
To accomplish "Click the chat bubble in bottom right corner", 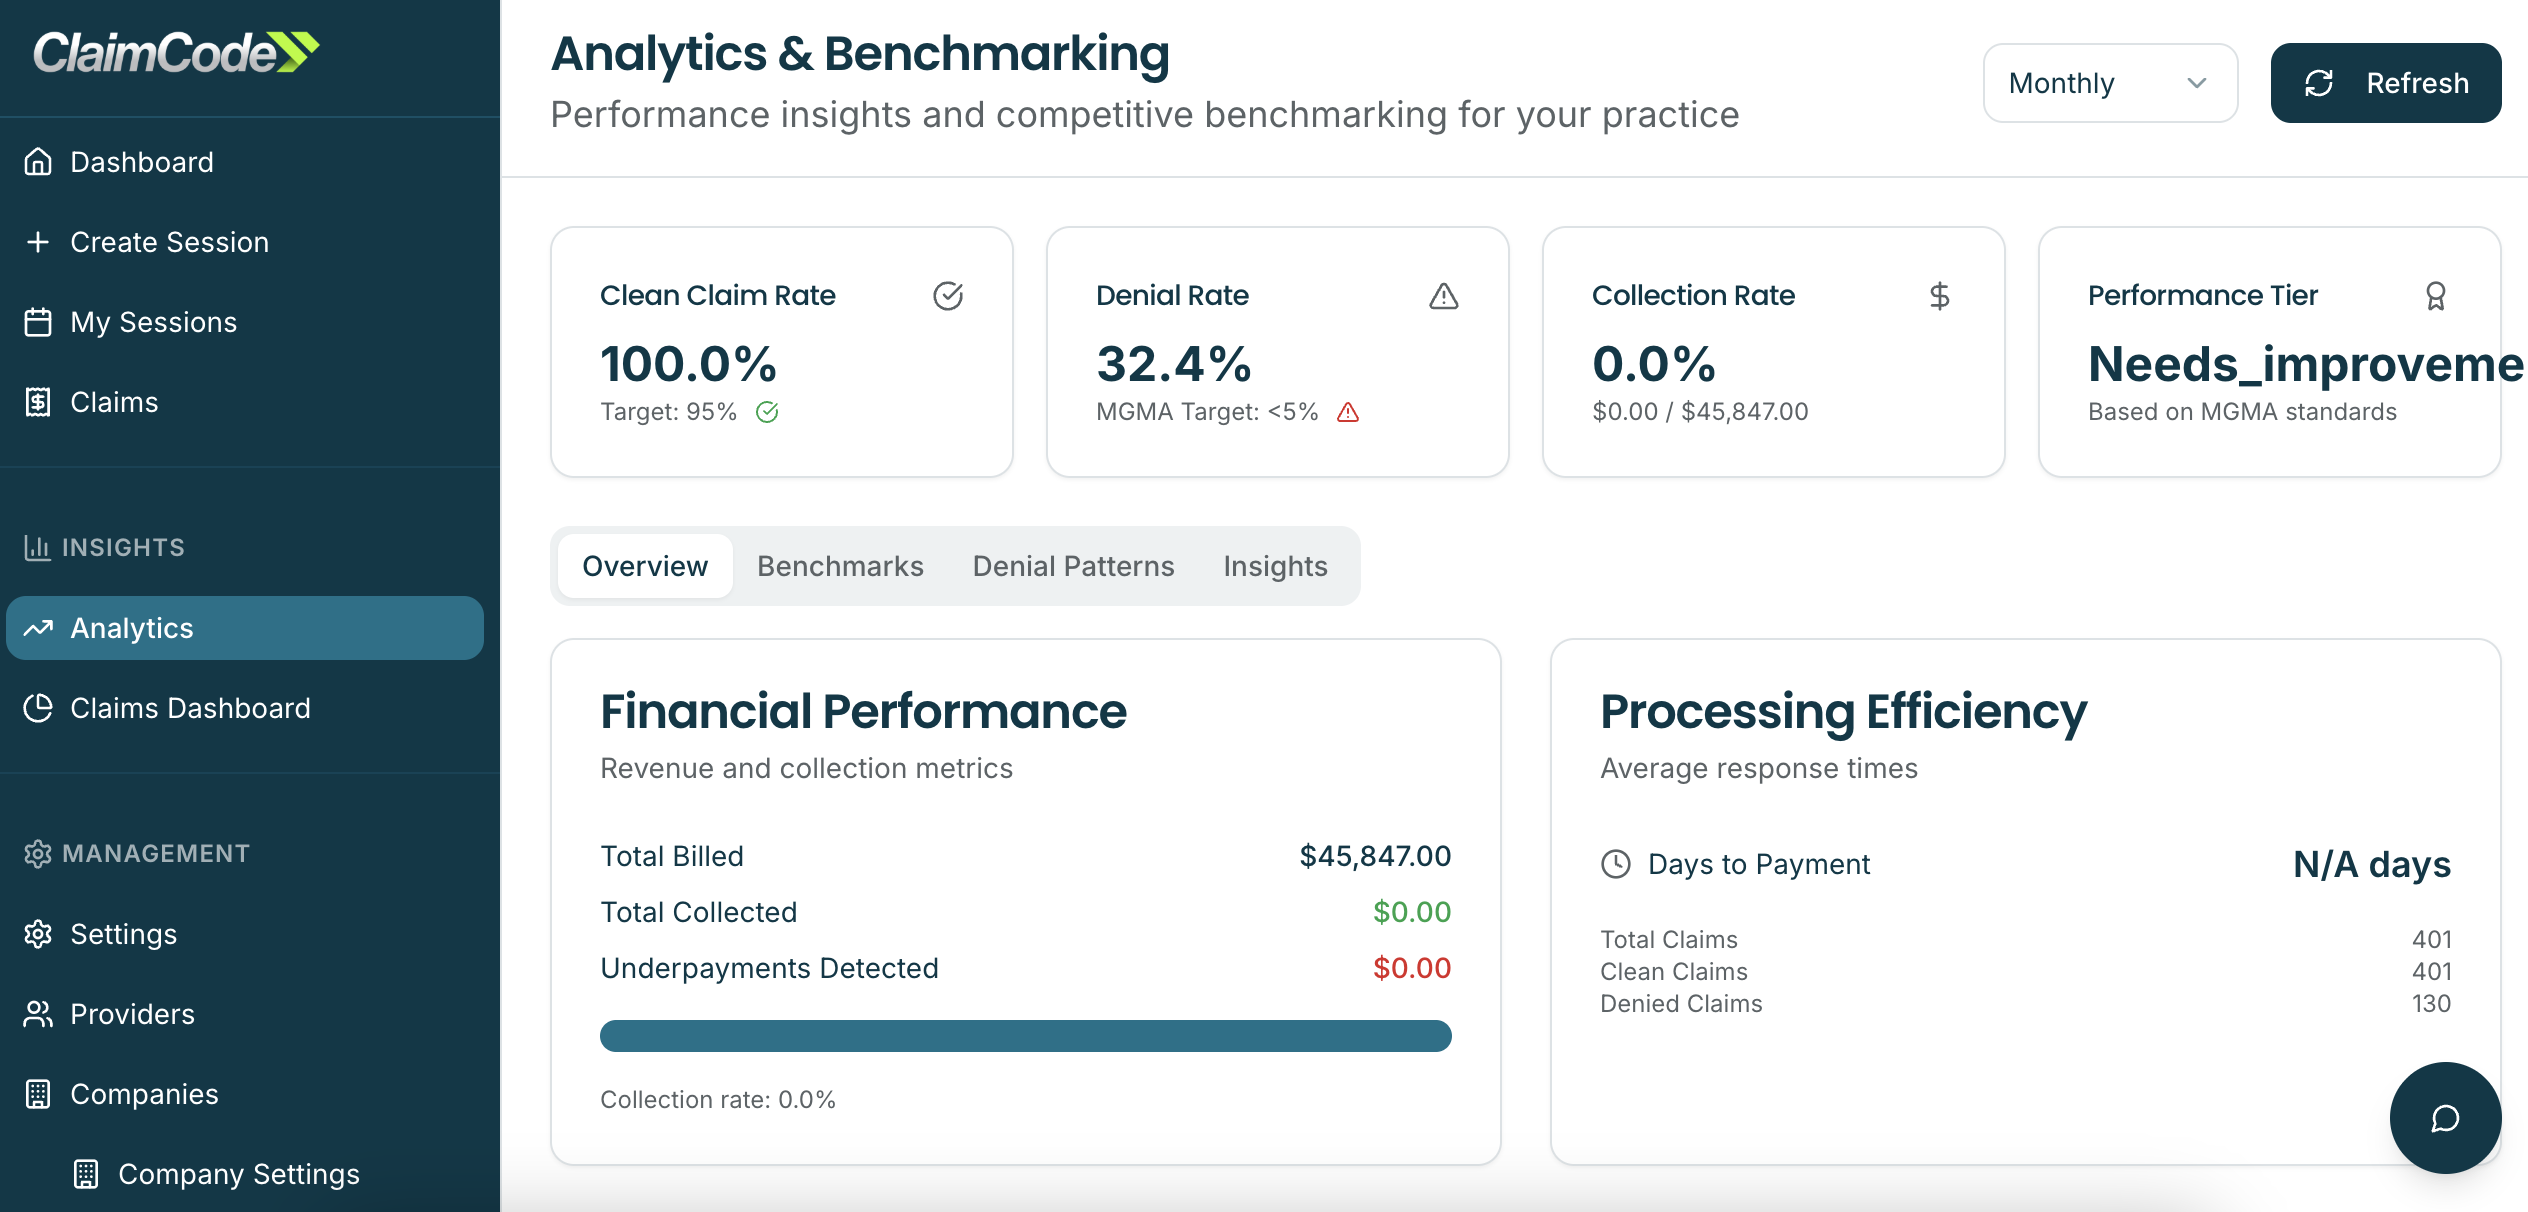I will click(x=2444, y=1118).
